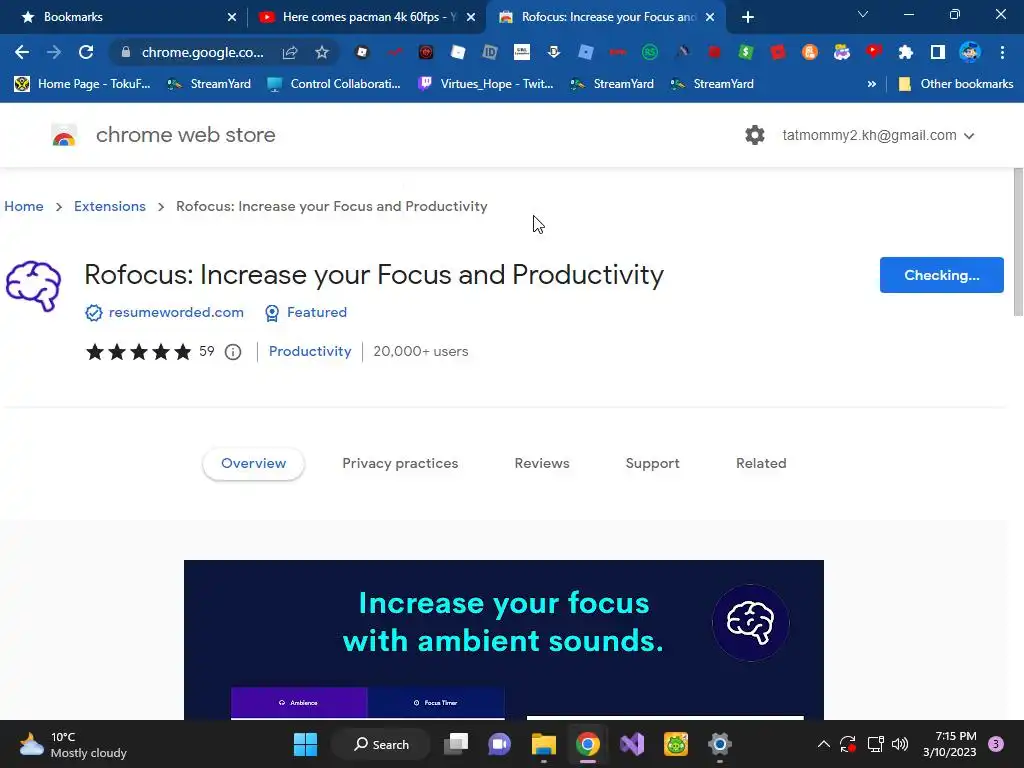Open the taskbar Search box
This screenshot has height=768, width=1024.
(381, 744)
